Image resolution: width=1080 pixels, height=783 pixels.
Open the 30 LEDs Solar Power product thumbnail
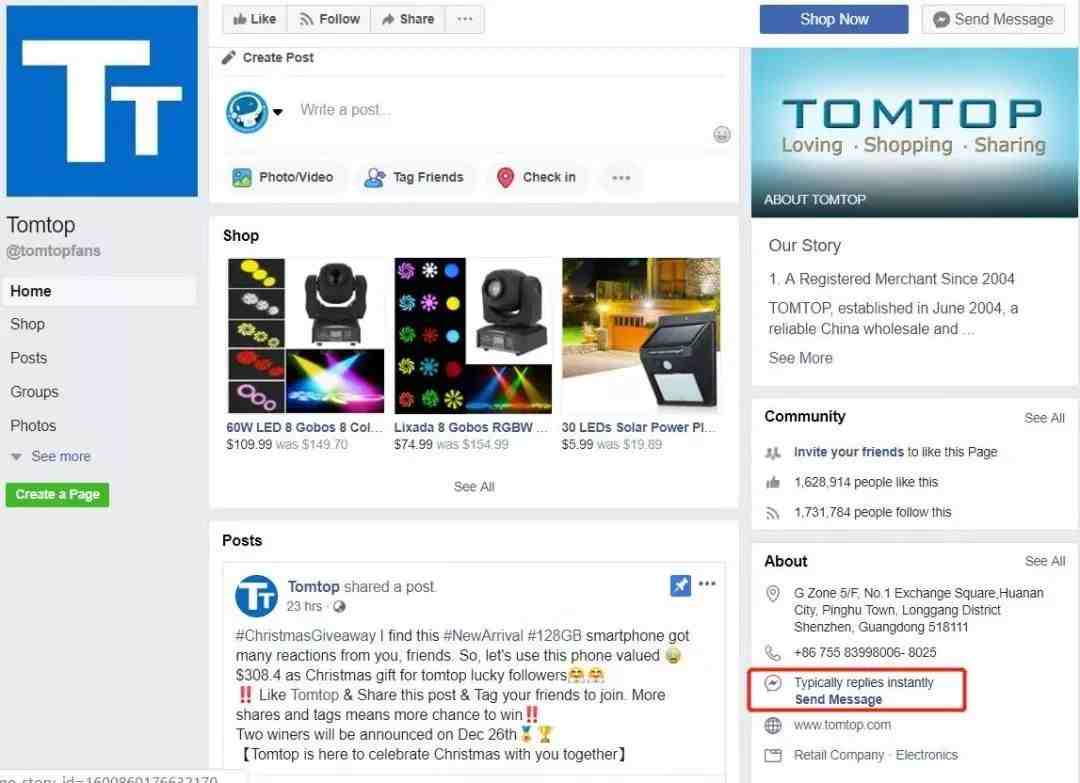pyautogui.click(x=641, y=335)
